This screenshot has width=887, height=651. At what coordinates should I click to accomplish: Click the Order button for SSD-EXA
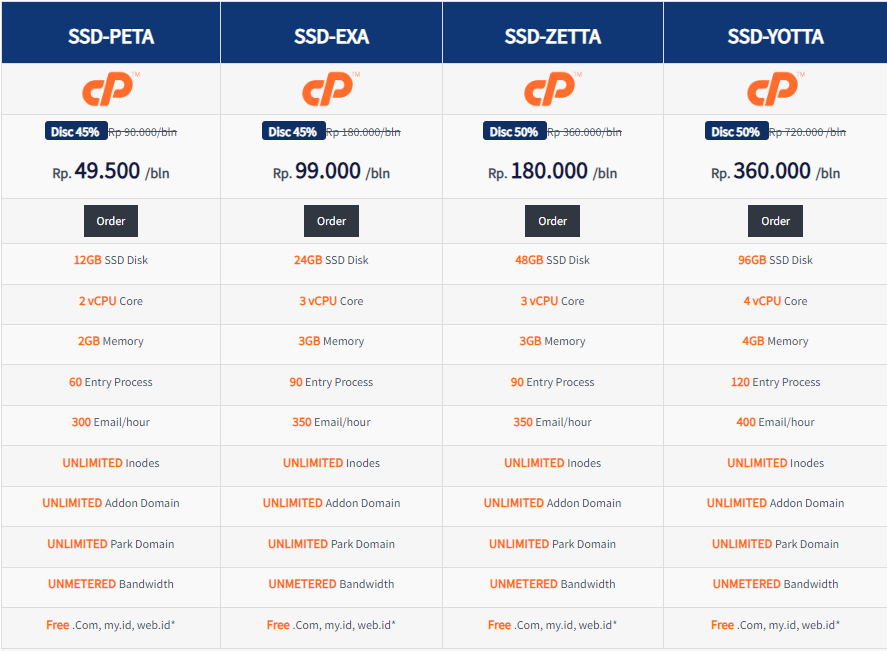[x=331, y=220]
